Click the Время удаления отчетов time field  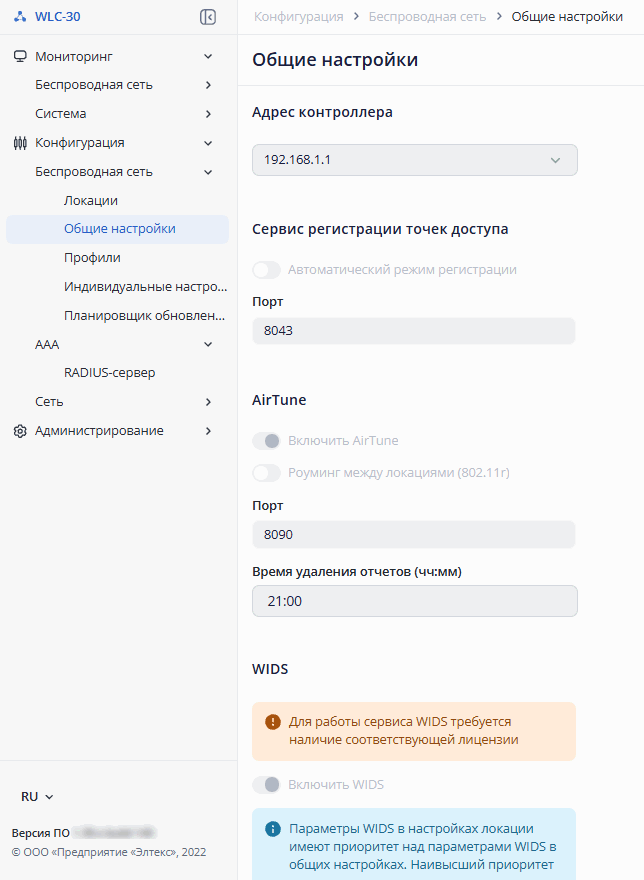(x=415, y=601)
